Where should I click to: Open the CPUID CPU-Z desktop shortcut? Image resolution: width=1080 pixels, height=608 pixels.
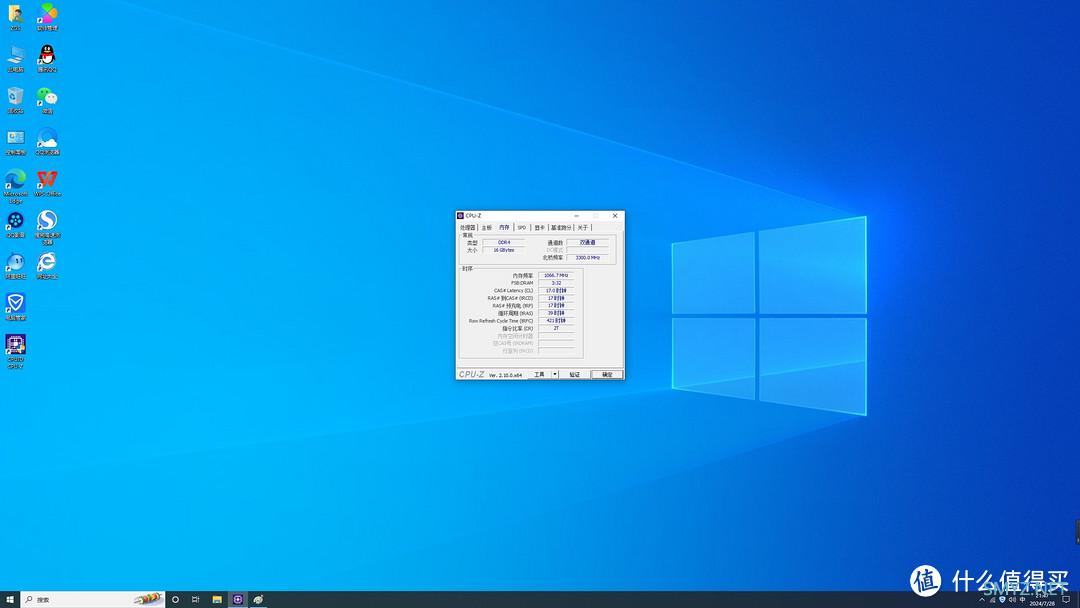15,351
